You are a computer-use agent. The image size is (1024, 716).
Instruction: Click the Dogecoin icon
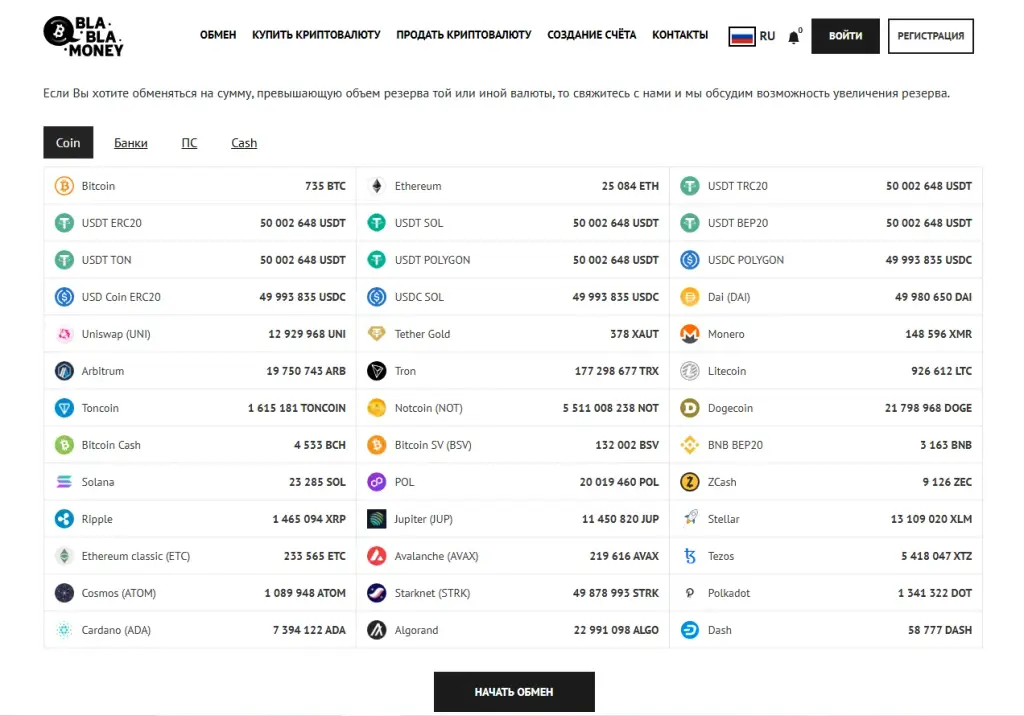click(690, 408)
